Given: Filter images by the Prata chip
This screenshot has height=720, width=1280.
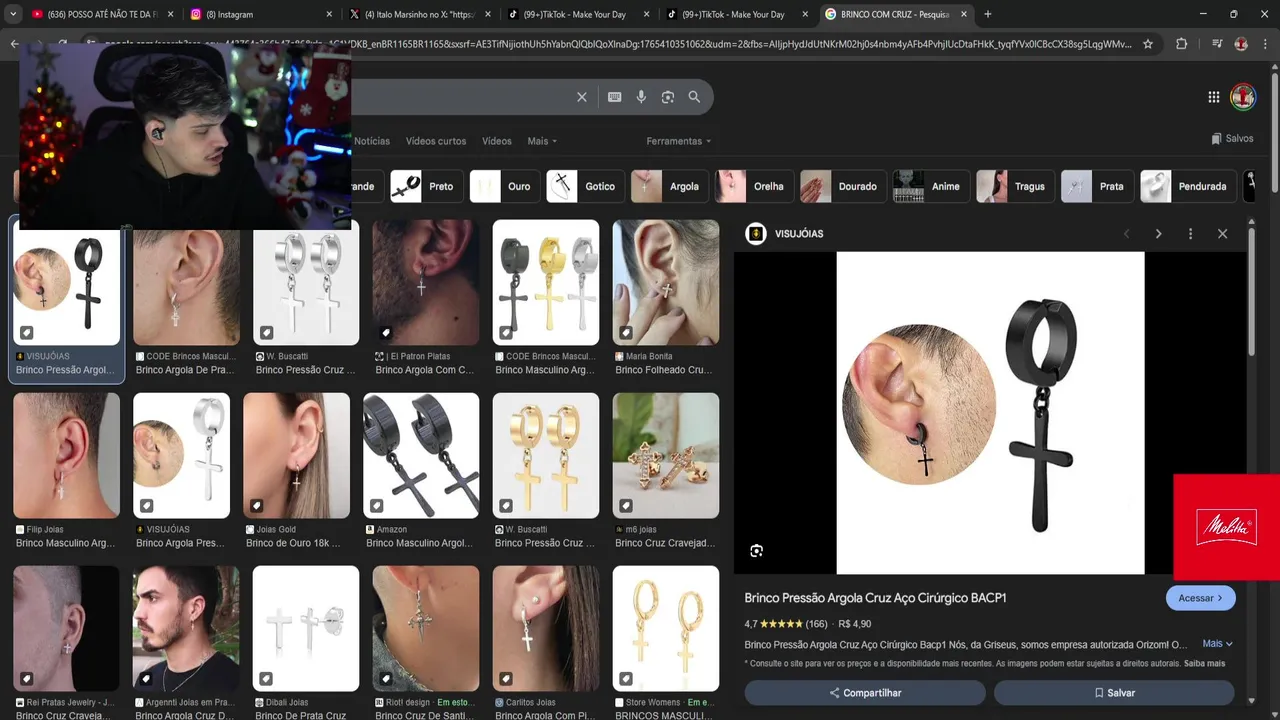Looking at the screenshot, I should point(1097,186).
